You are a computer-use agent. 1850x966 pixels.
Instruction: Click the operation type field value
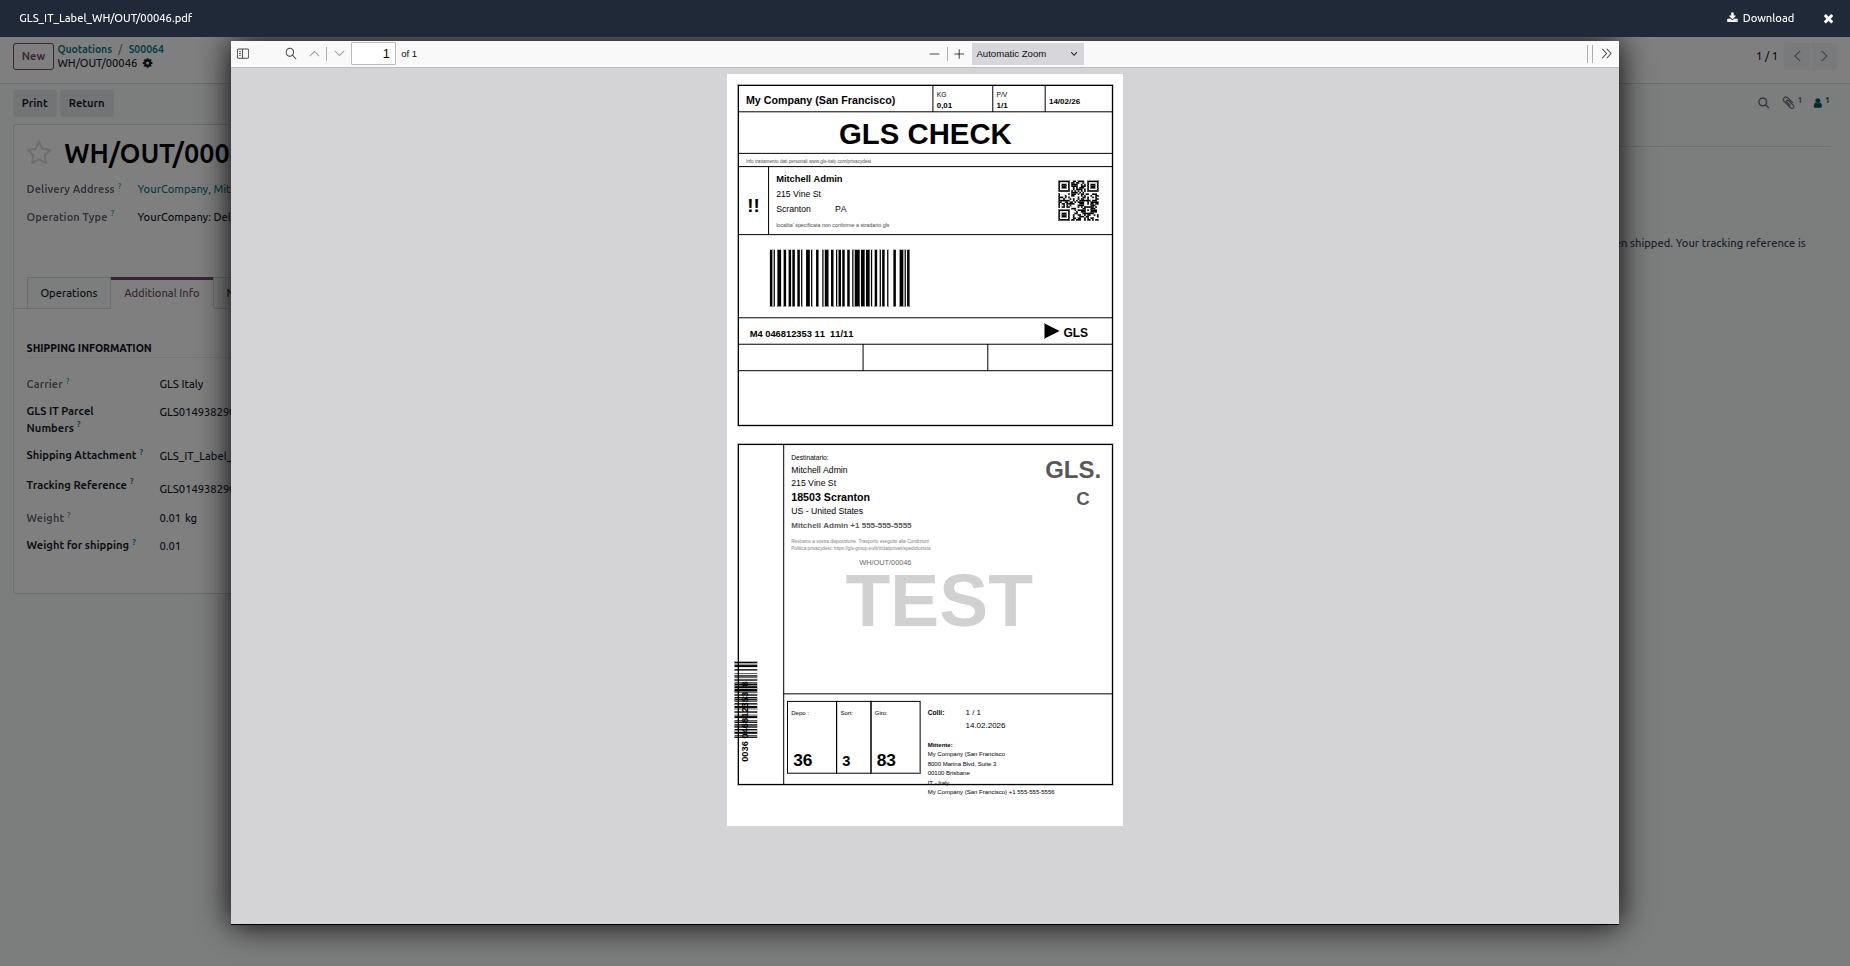184,217
